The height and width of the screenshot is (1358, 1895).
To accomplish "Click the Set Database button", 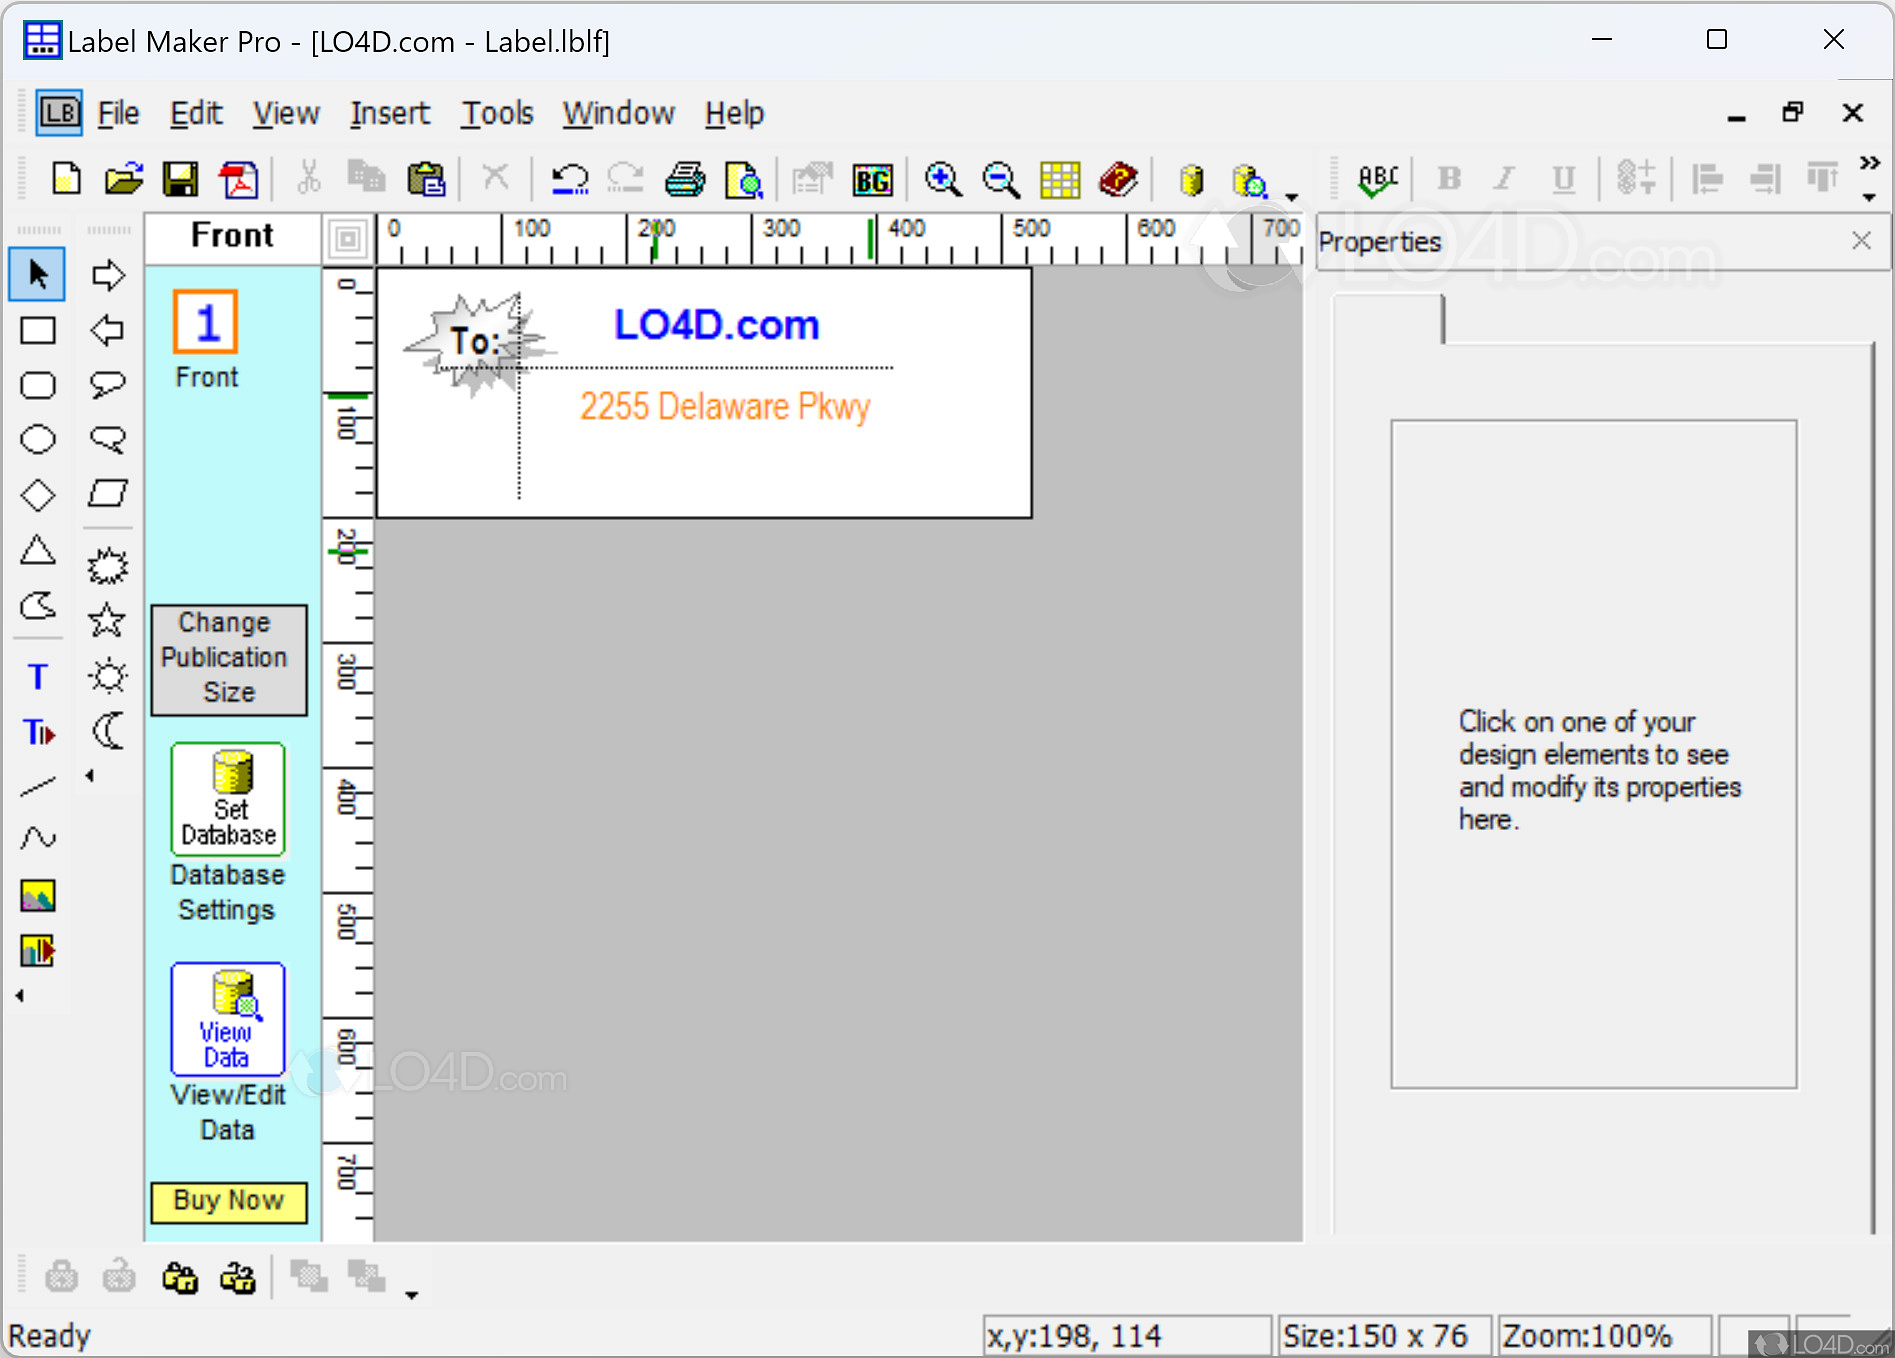I will tap(228, 799).
